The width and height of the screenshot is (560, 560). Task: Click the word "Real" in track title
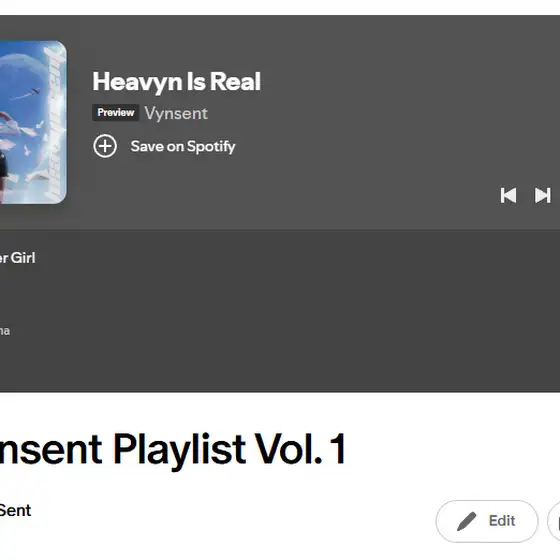tap(235, 82)
